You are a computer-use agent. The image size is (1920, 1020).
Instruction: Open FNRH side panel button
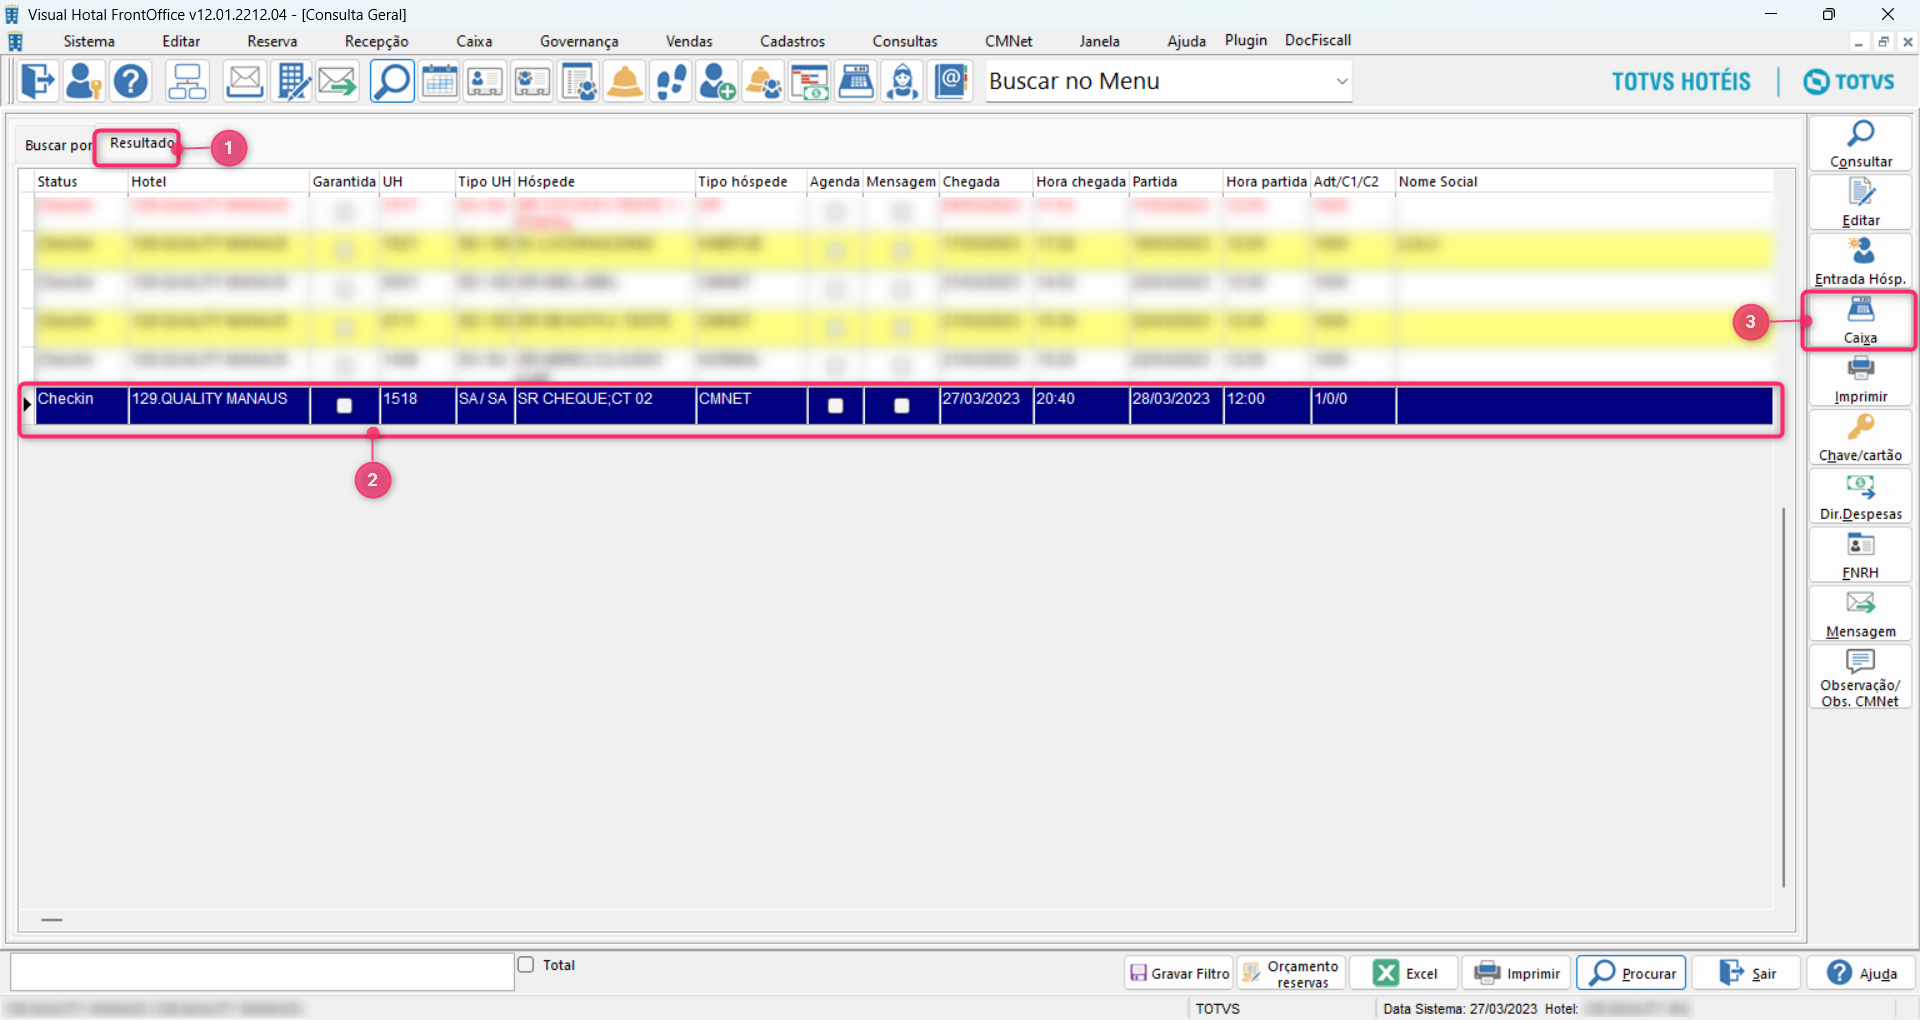(1860, 556)
